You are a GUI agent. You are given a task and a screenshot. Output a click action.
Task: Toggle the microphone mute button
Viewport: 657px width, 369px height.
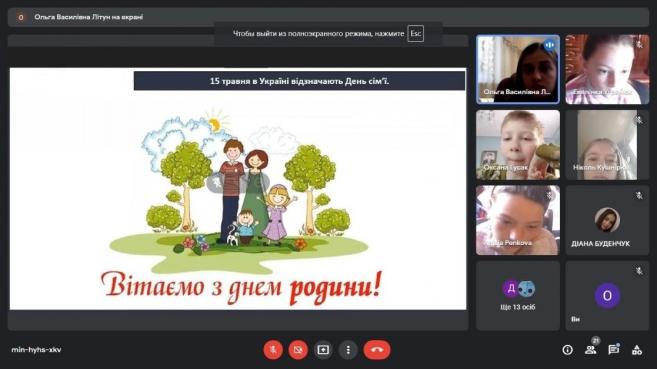click(x=273, y=350)
